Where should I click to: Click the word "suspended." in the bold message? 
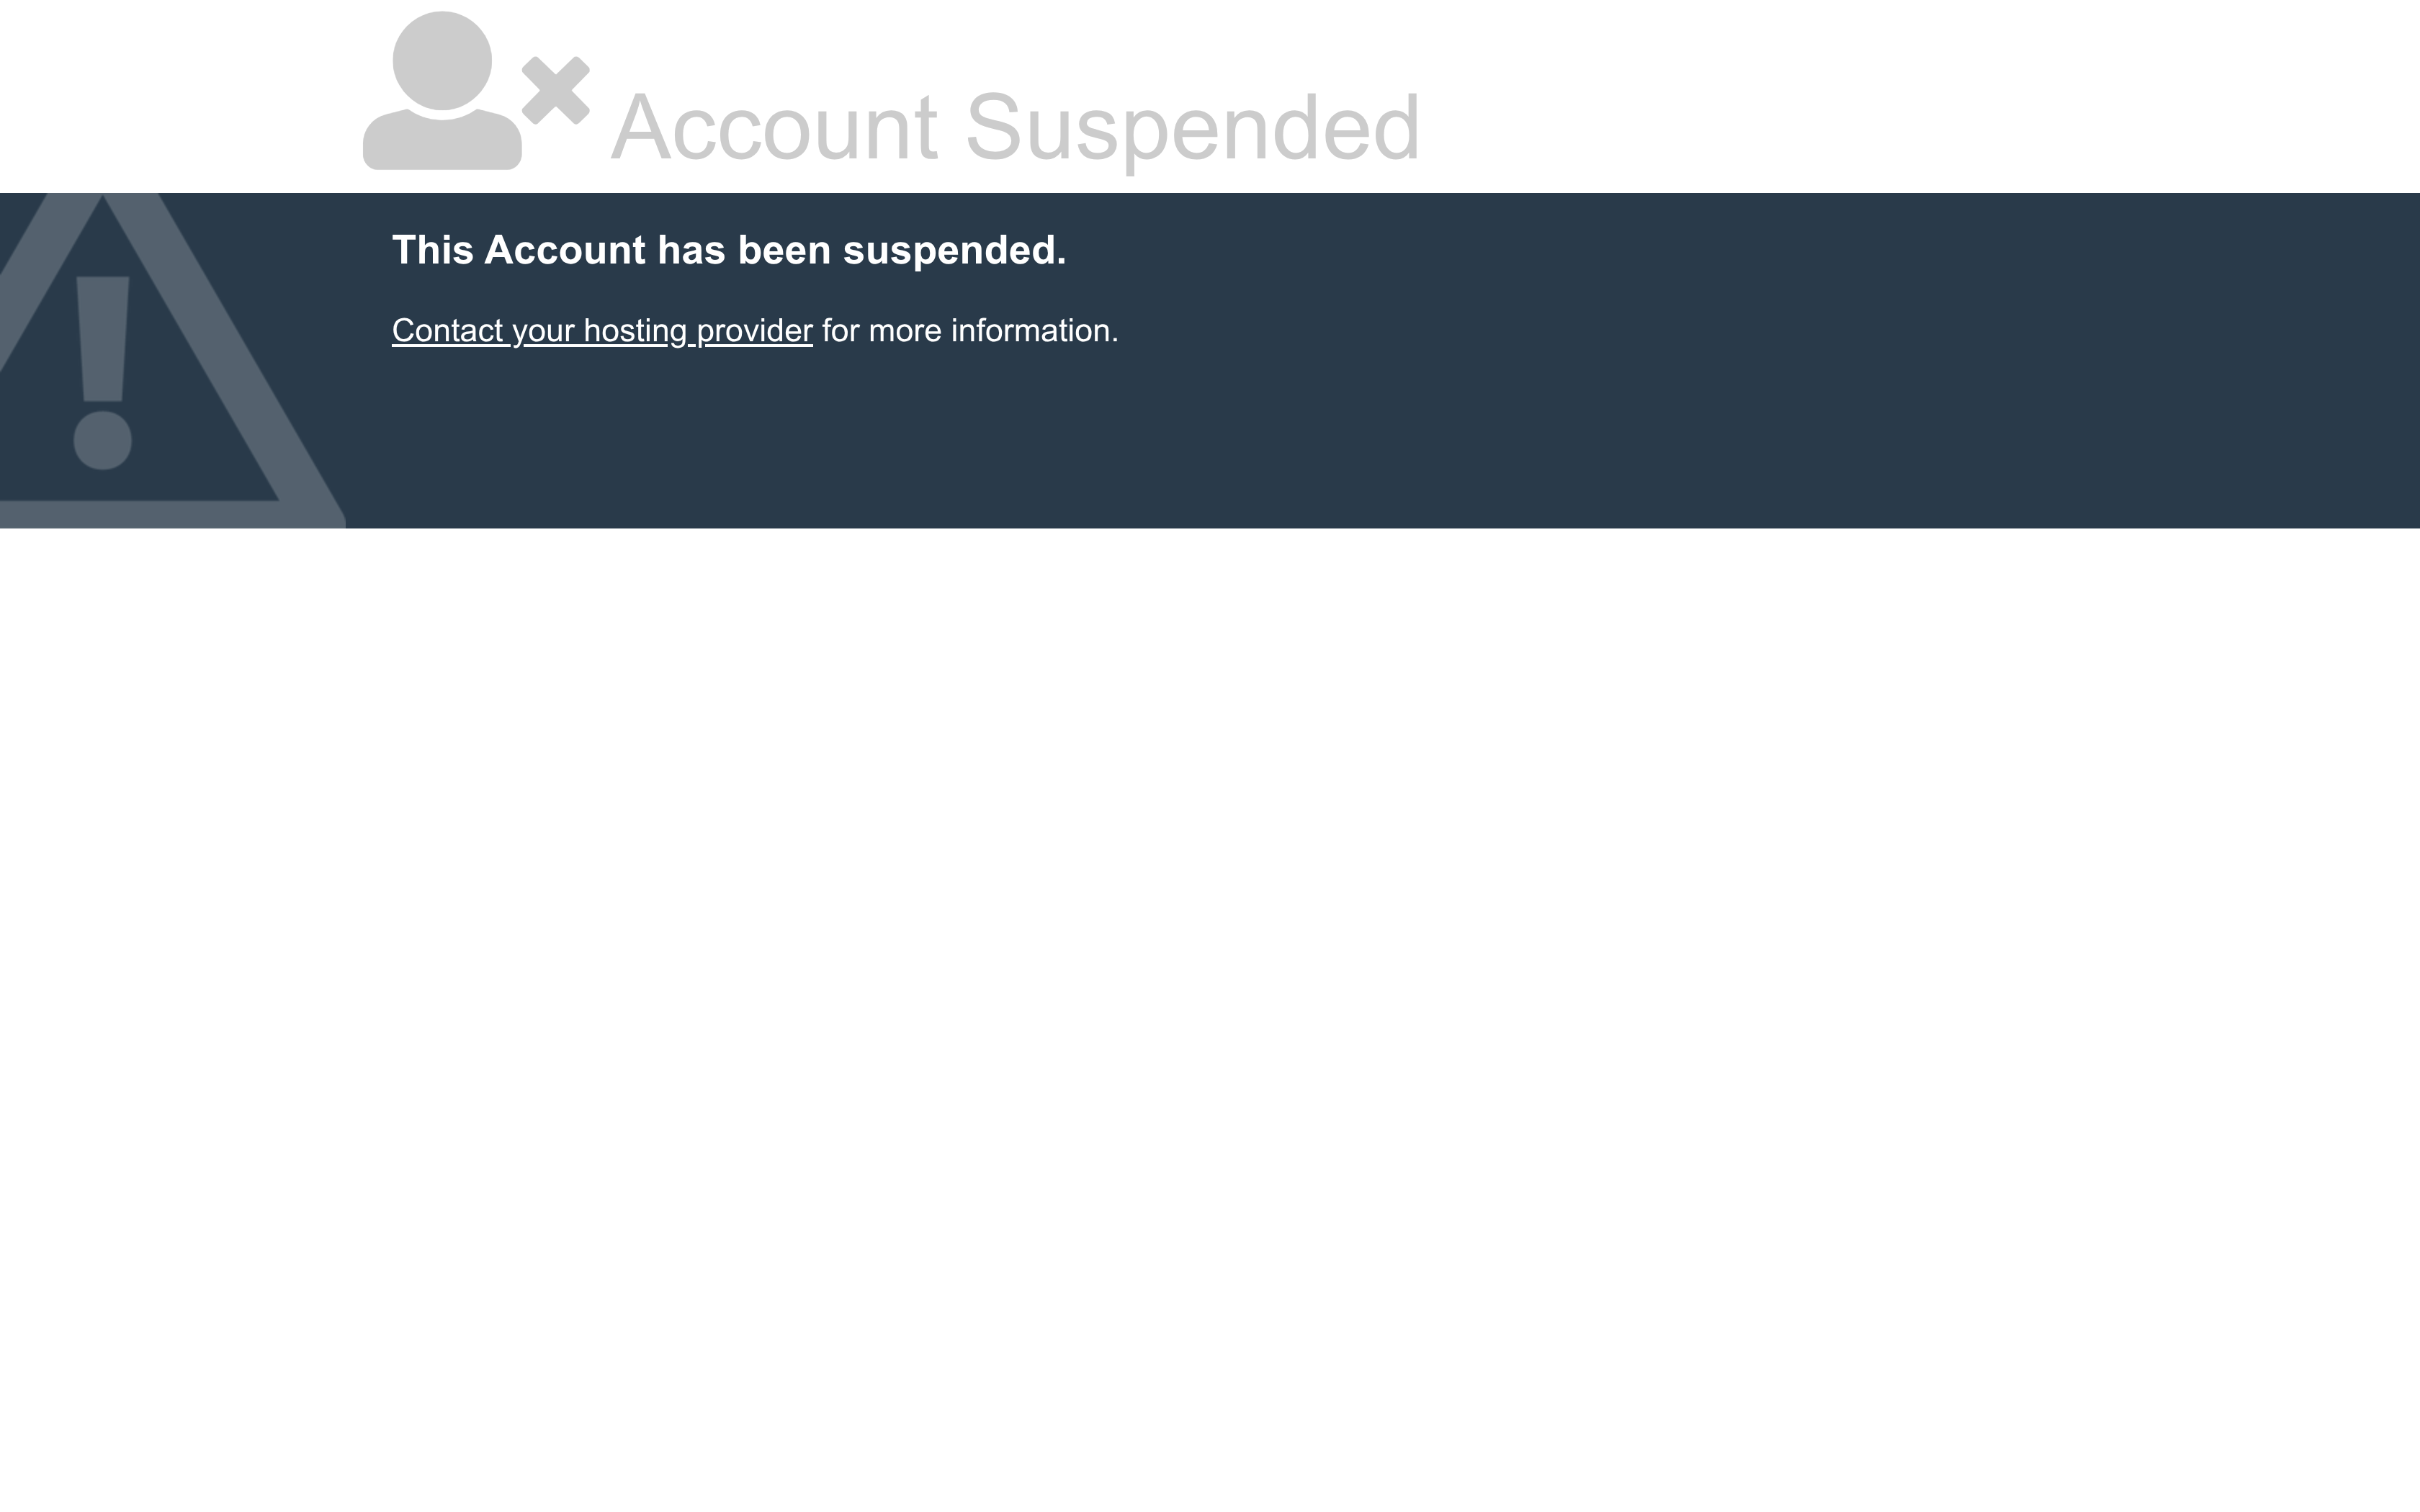click(954, 250)
